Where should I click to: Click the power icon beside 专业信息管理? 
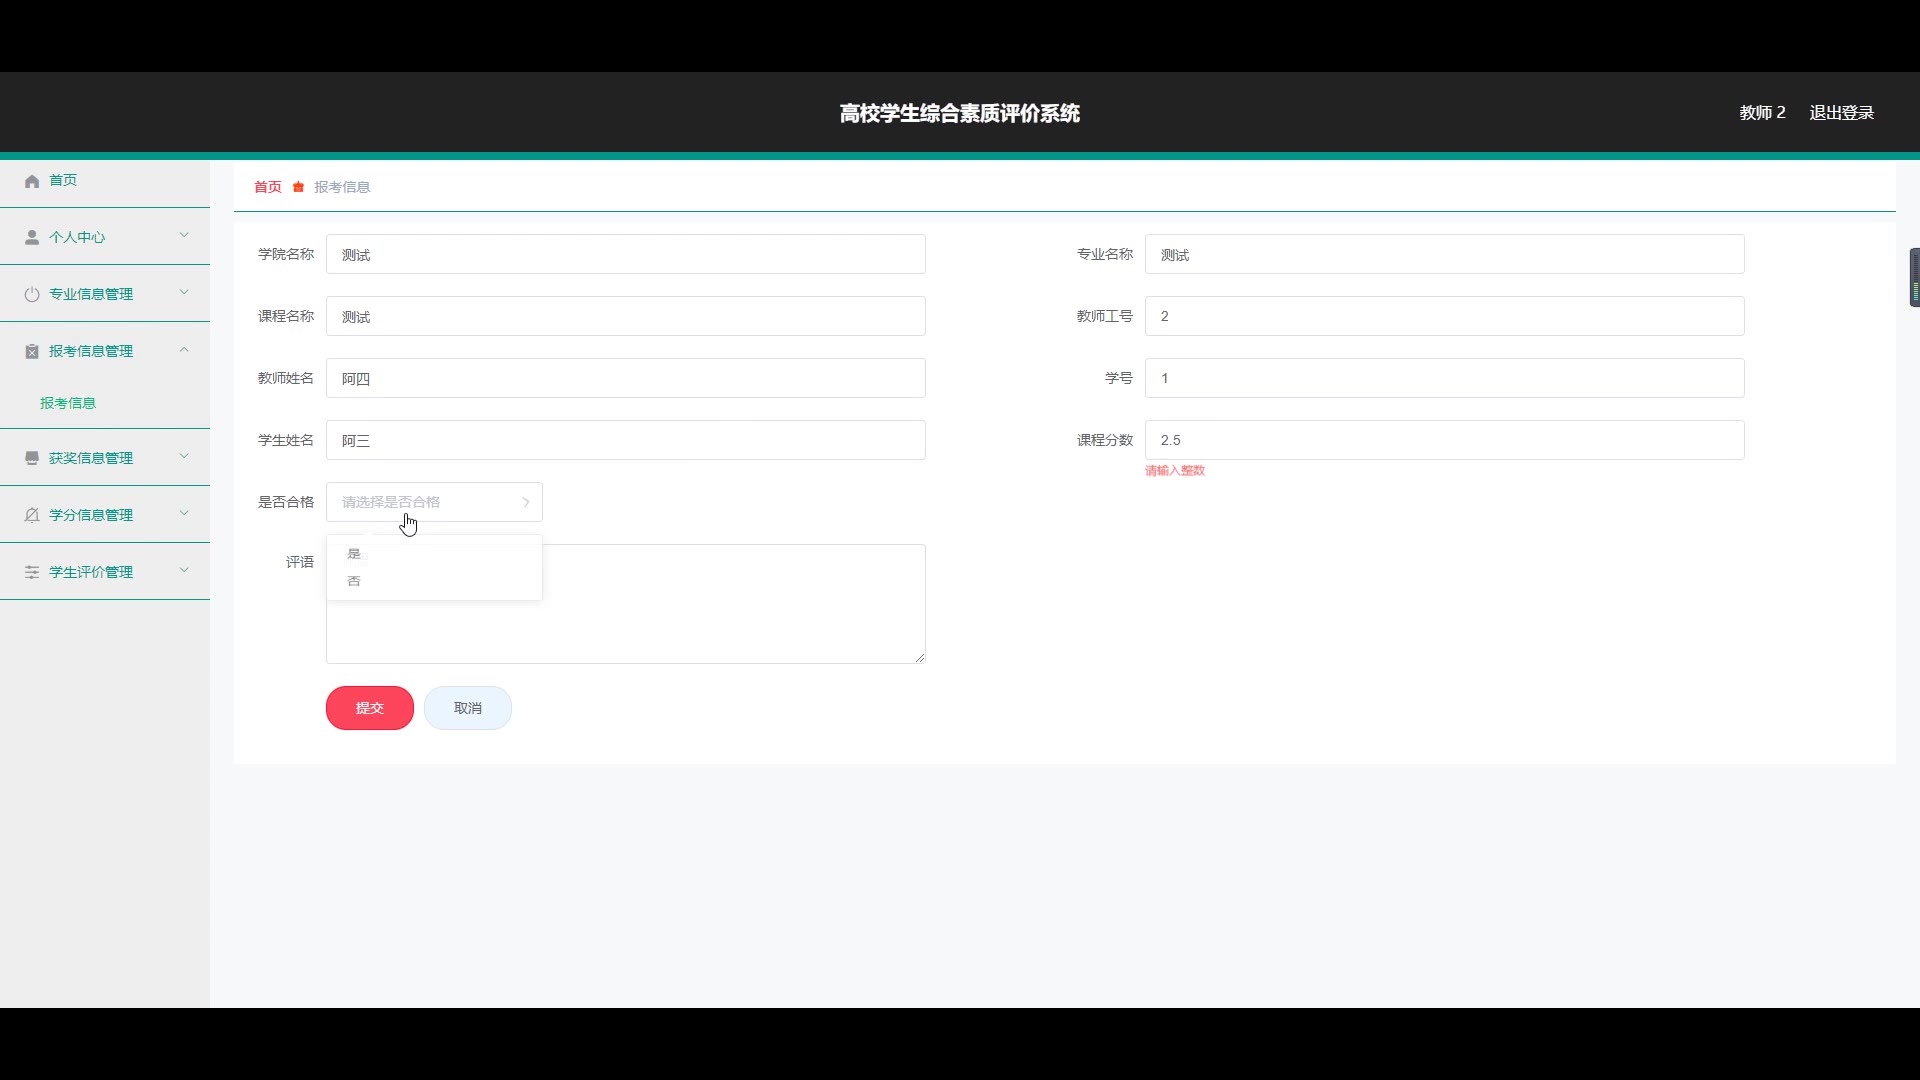click(x=32, y=294)
